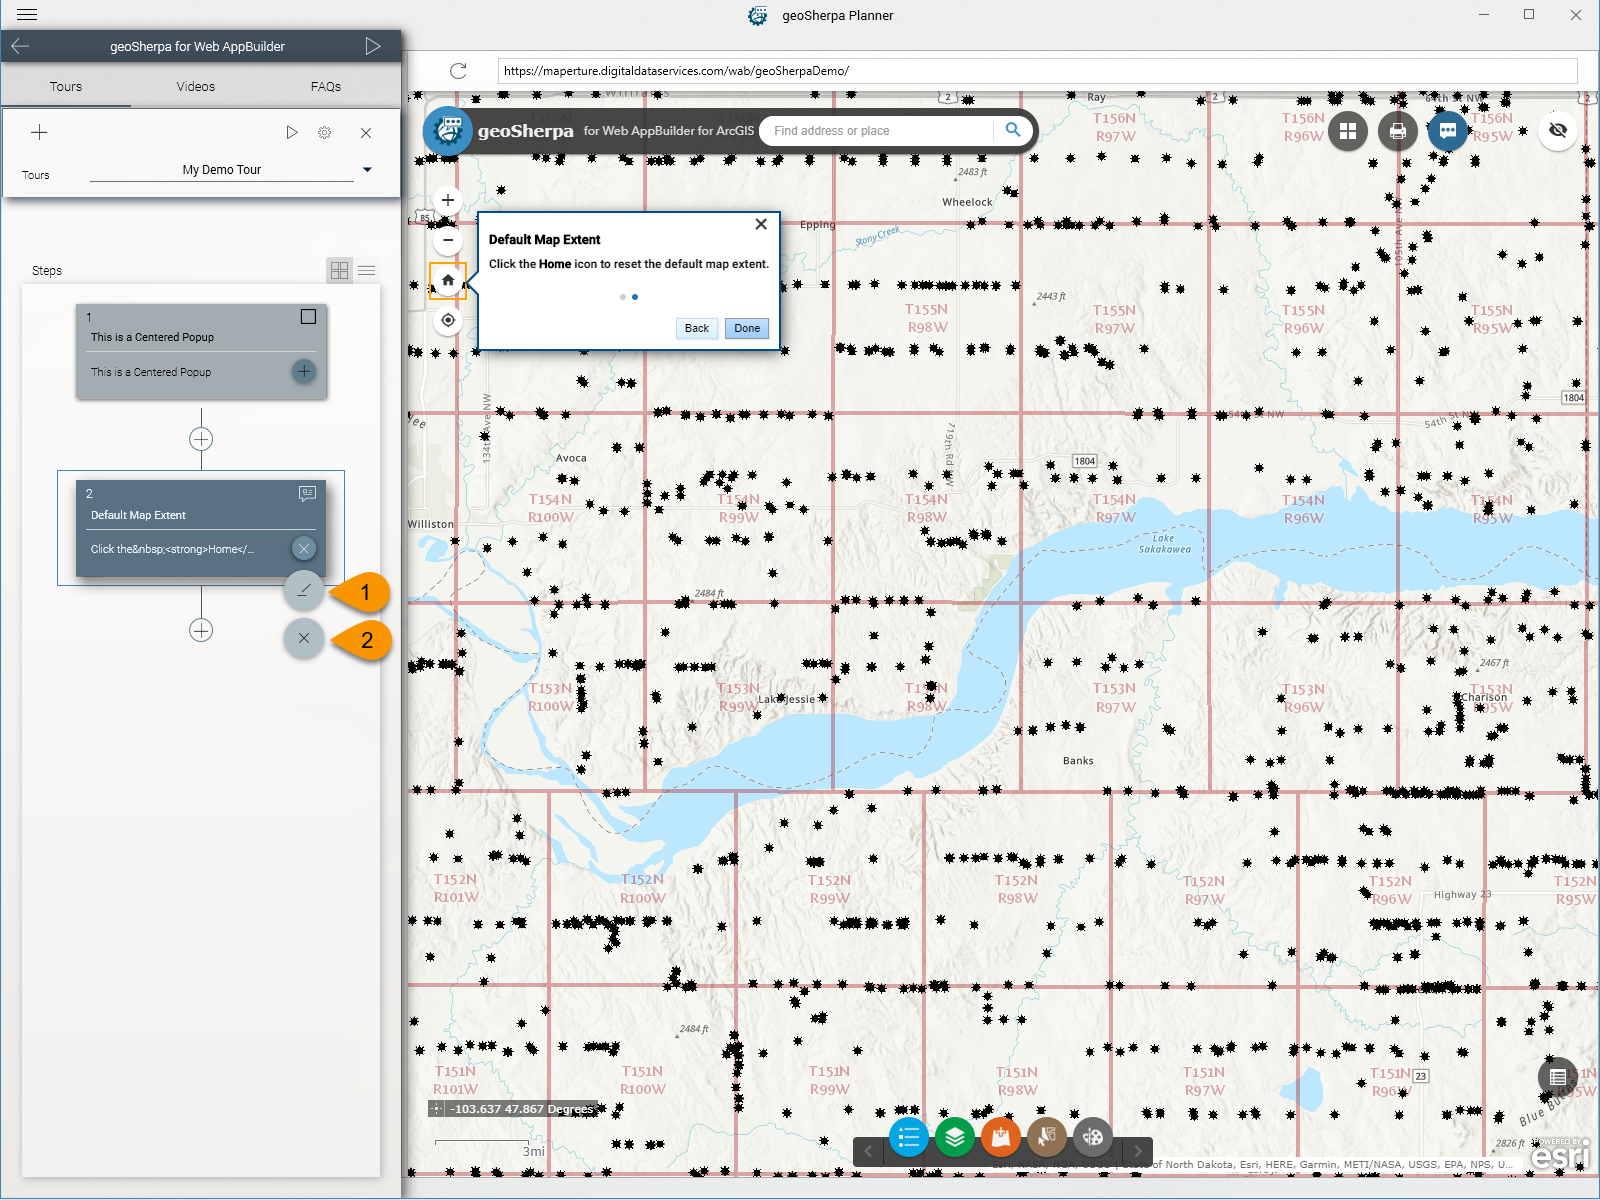Close the Default Map Extent tooltip
The width and height of the screenshot is (1600, 1200).
point(761,224)
